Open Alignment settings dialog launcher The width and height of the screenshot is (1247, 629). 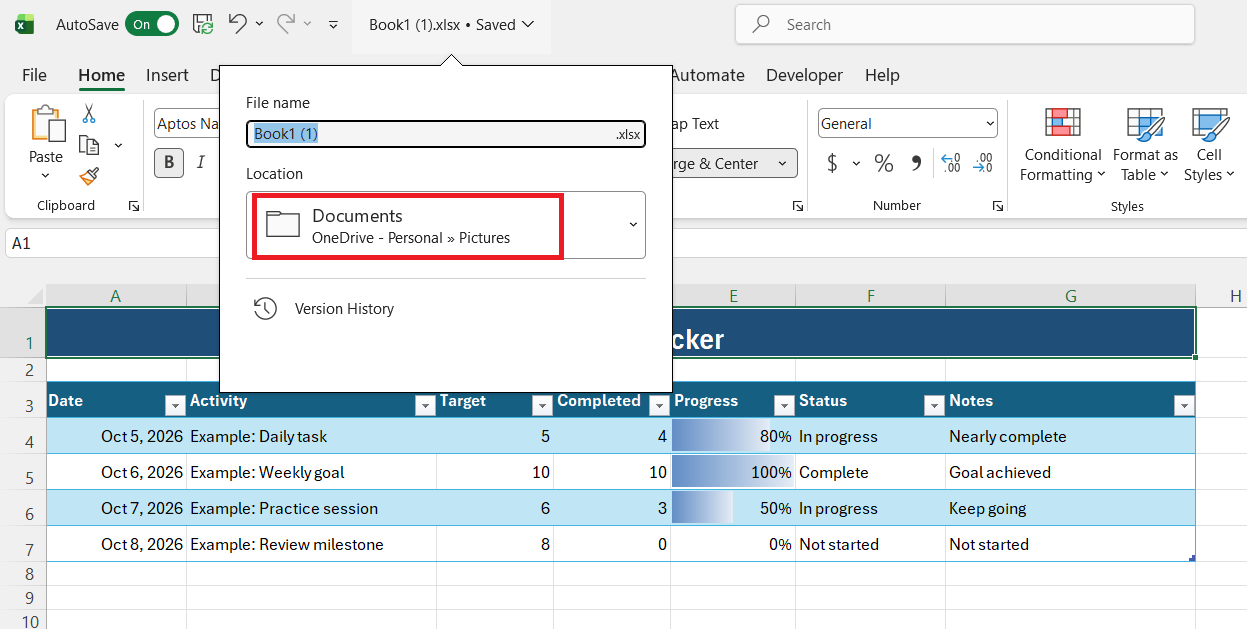click(798, 206)
